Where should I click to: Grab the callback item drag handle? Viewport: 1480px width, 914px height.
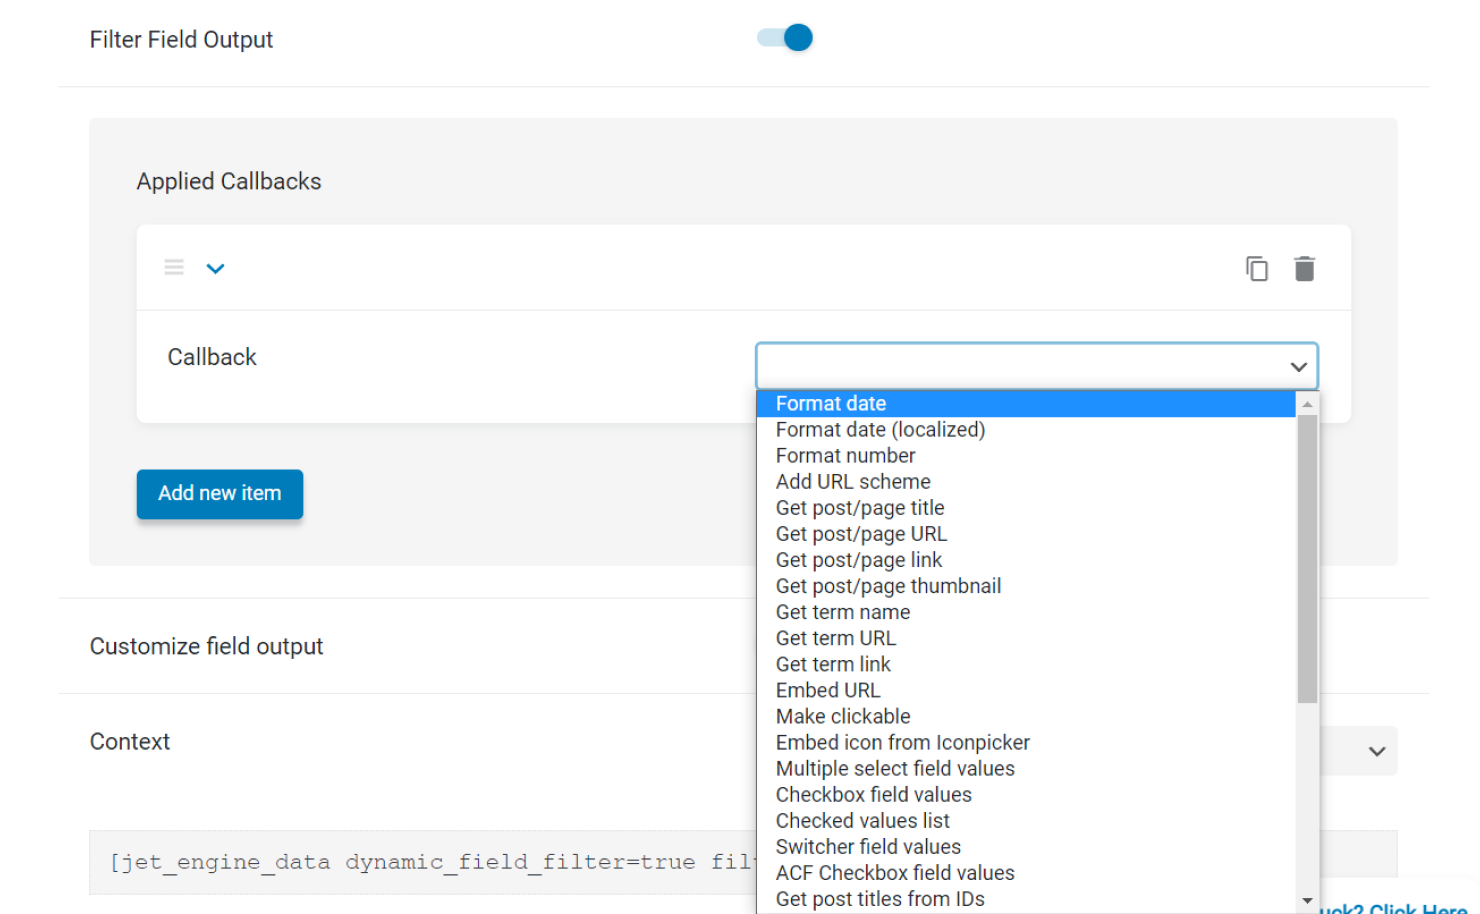pyautogui.click(x=174, y=267)
